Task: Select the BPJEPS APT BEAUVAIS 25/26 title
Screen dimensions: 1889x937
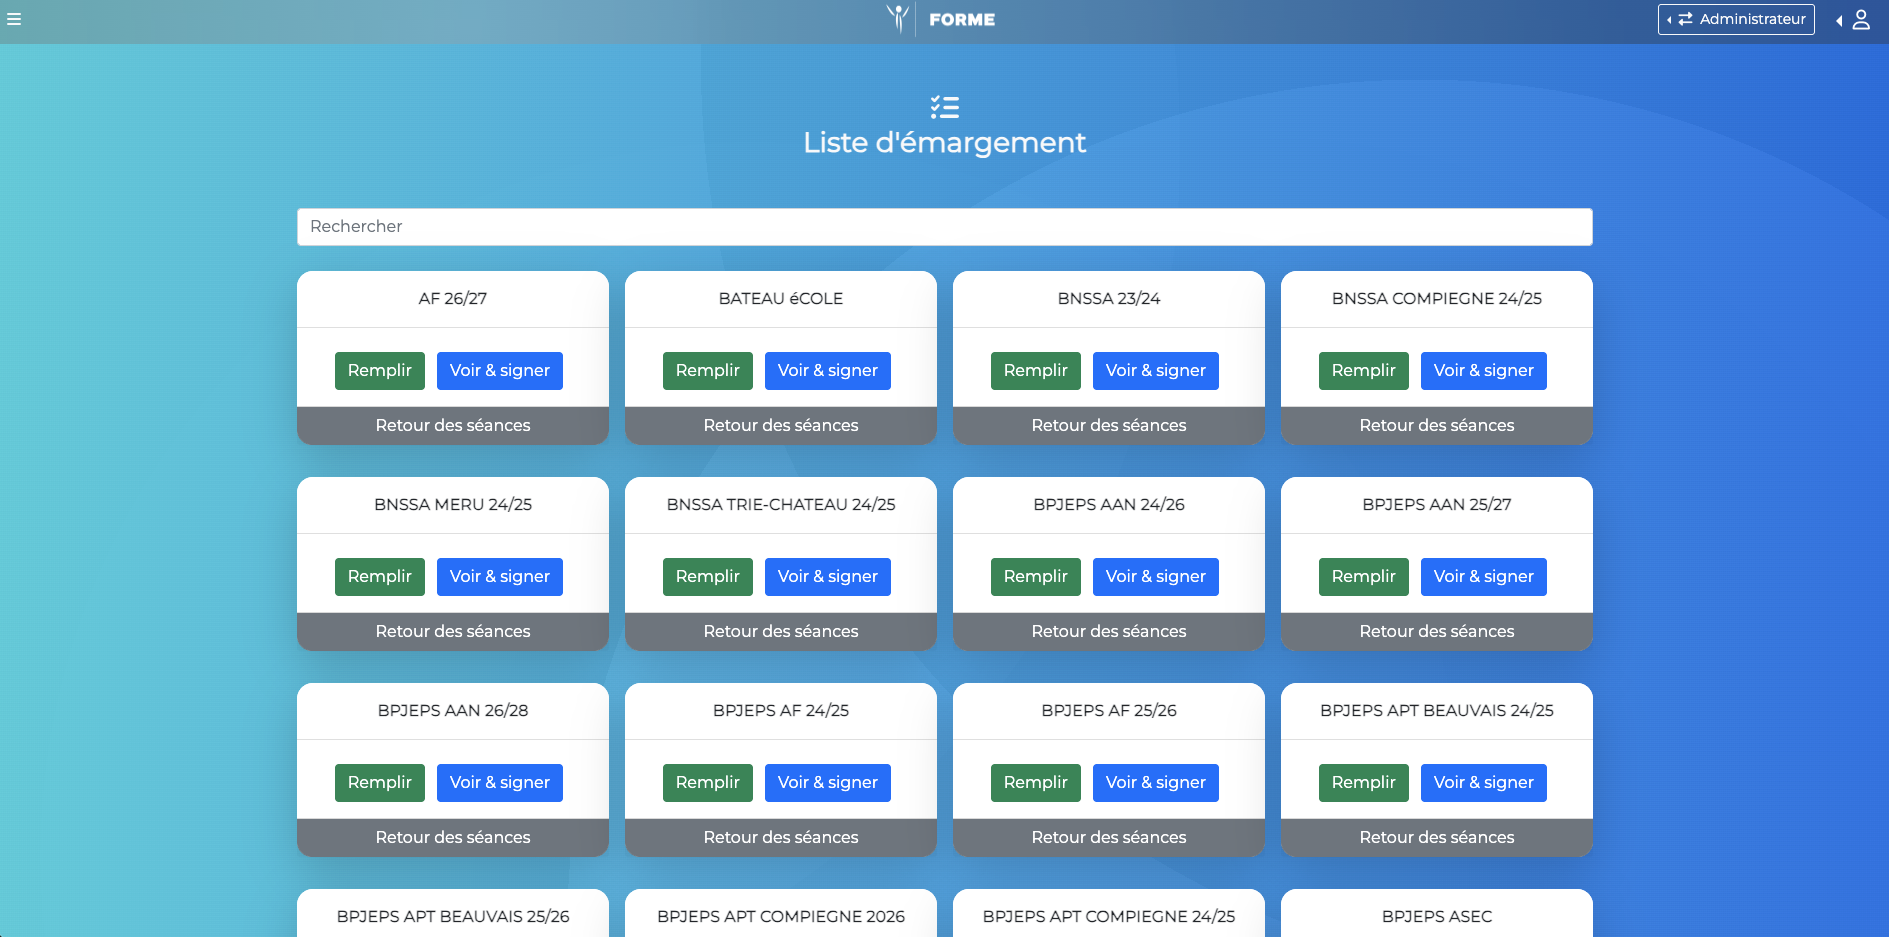Action: (453, 917)
